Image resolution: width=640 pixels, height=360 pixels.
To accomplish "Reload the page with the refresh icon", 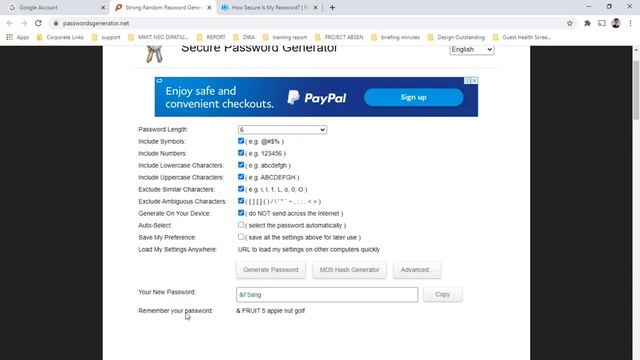I will (38, 23).
